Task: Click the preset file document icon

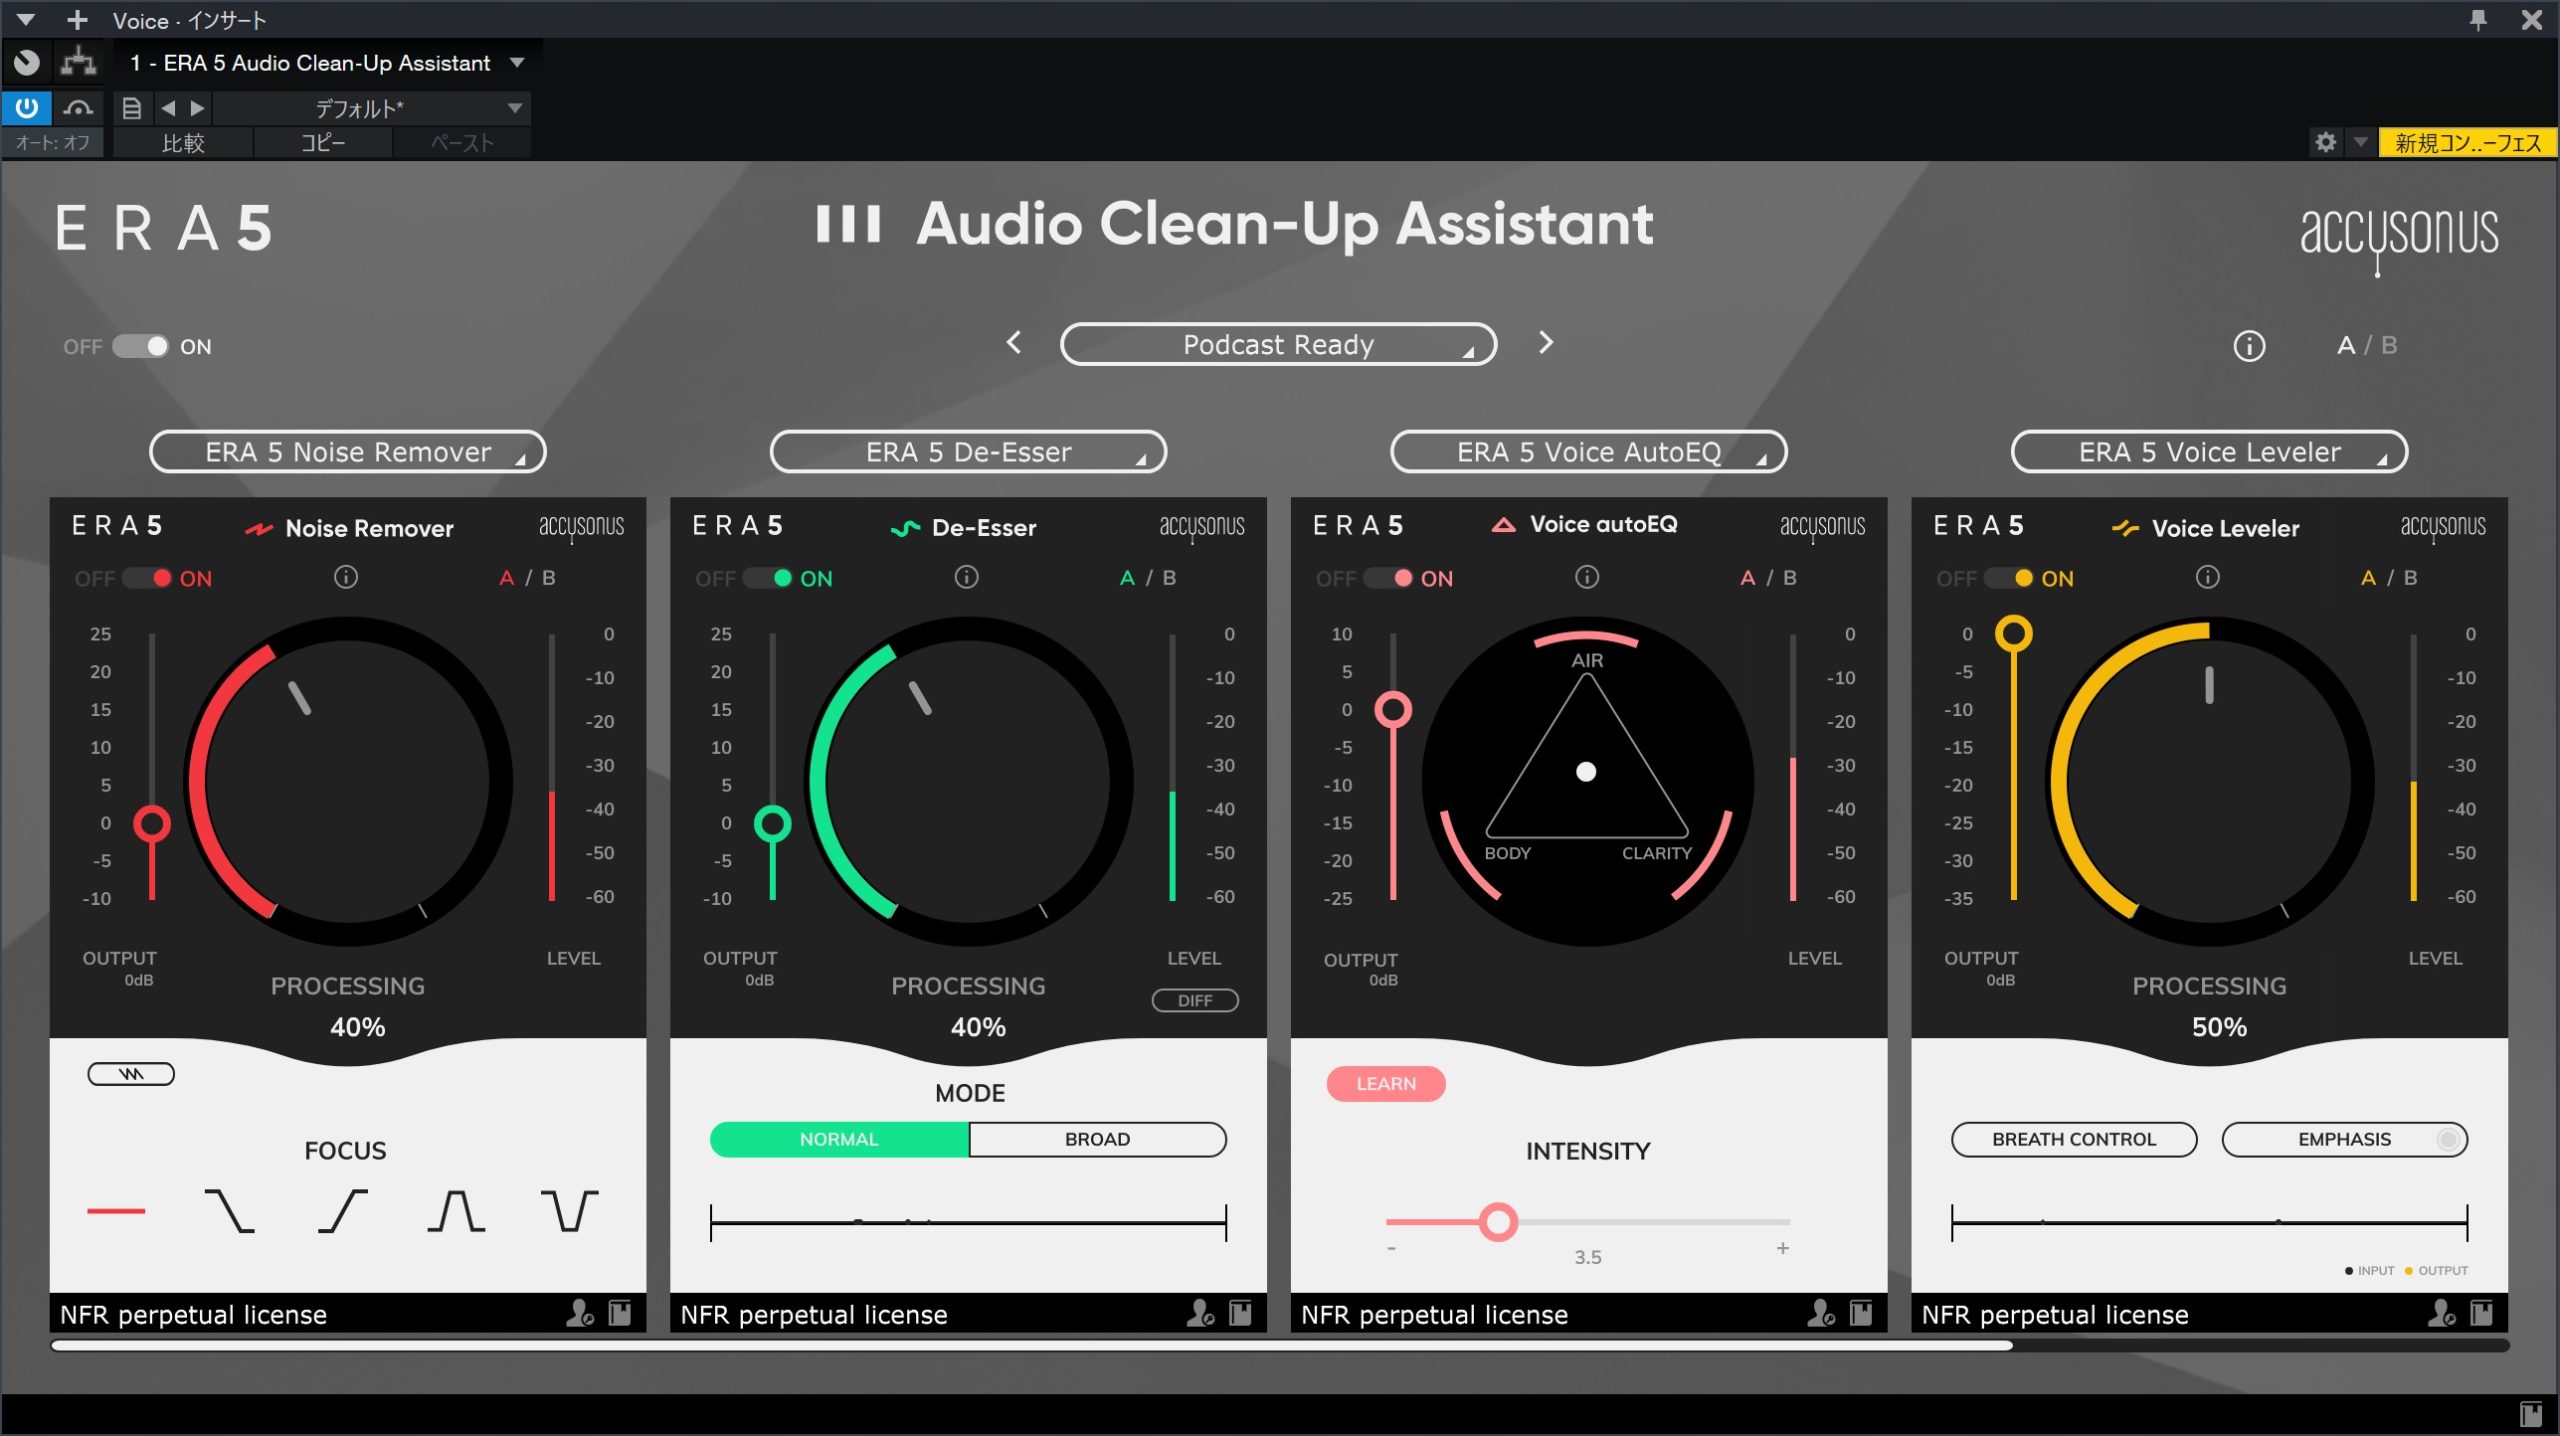Action: pos(131,108)
